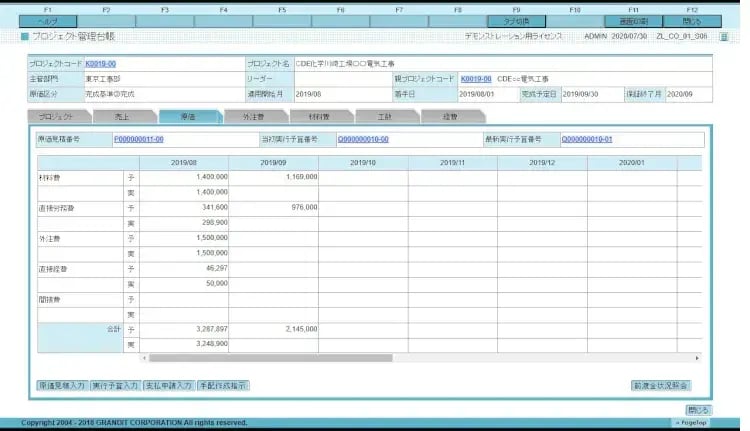The image size is (750, 431).
Task: Click the 支払申請入力 button
Action: tap(167, 384)
